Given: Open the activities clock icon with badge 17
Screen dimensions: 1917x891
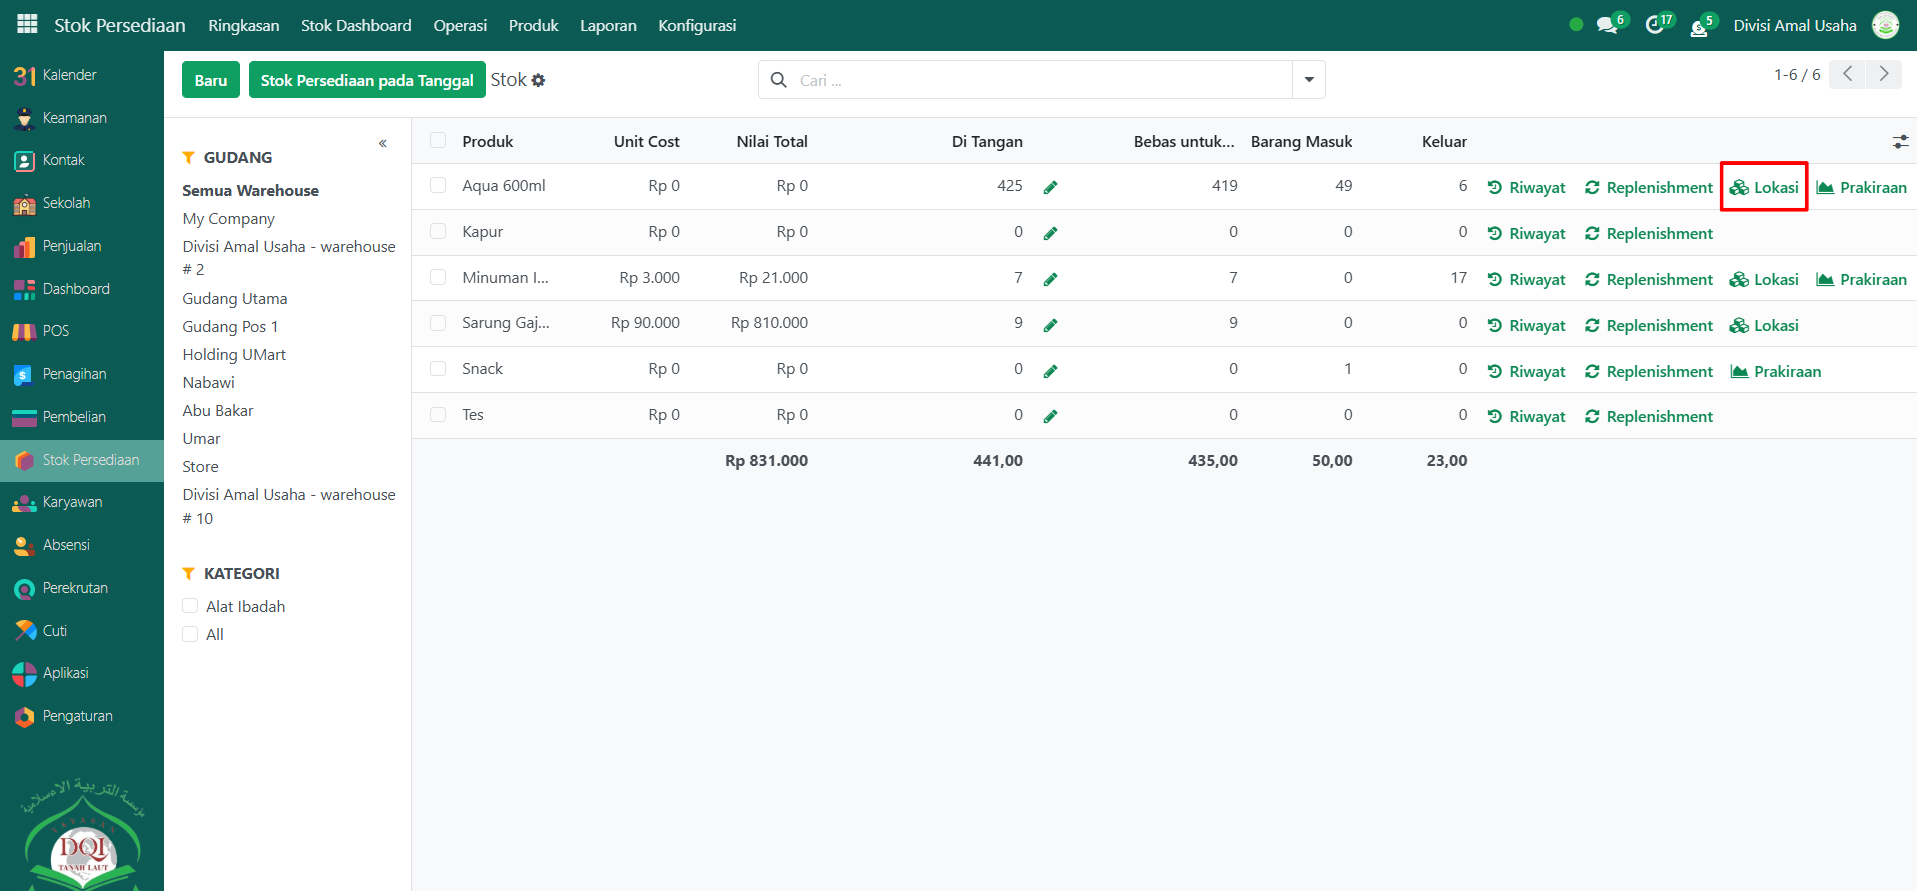Looking at the screenshot, I should pos(1655,26).
